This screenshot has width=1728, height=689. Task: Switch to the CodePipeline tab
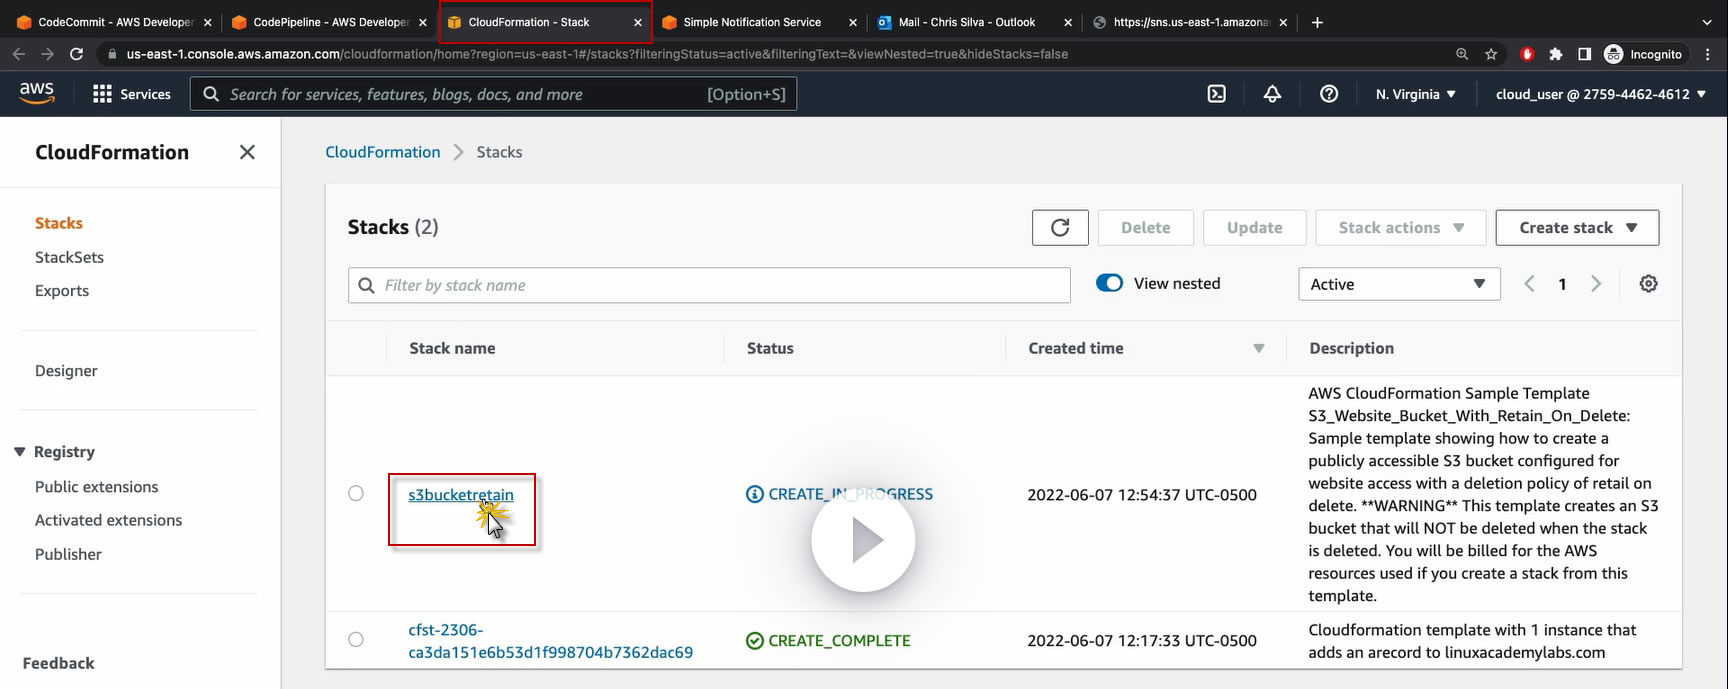tap(330, 22)
